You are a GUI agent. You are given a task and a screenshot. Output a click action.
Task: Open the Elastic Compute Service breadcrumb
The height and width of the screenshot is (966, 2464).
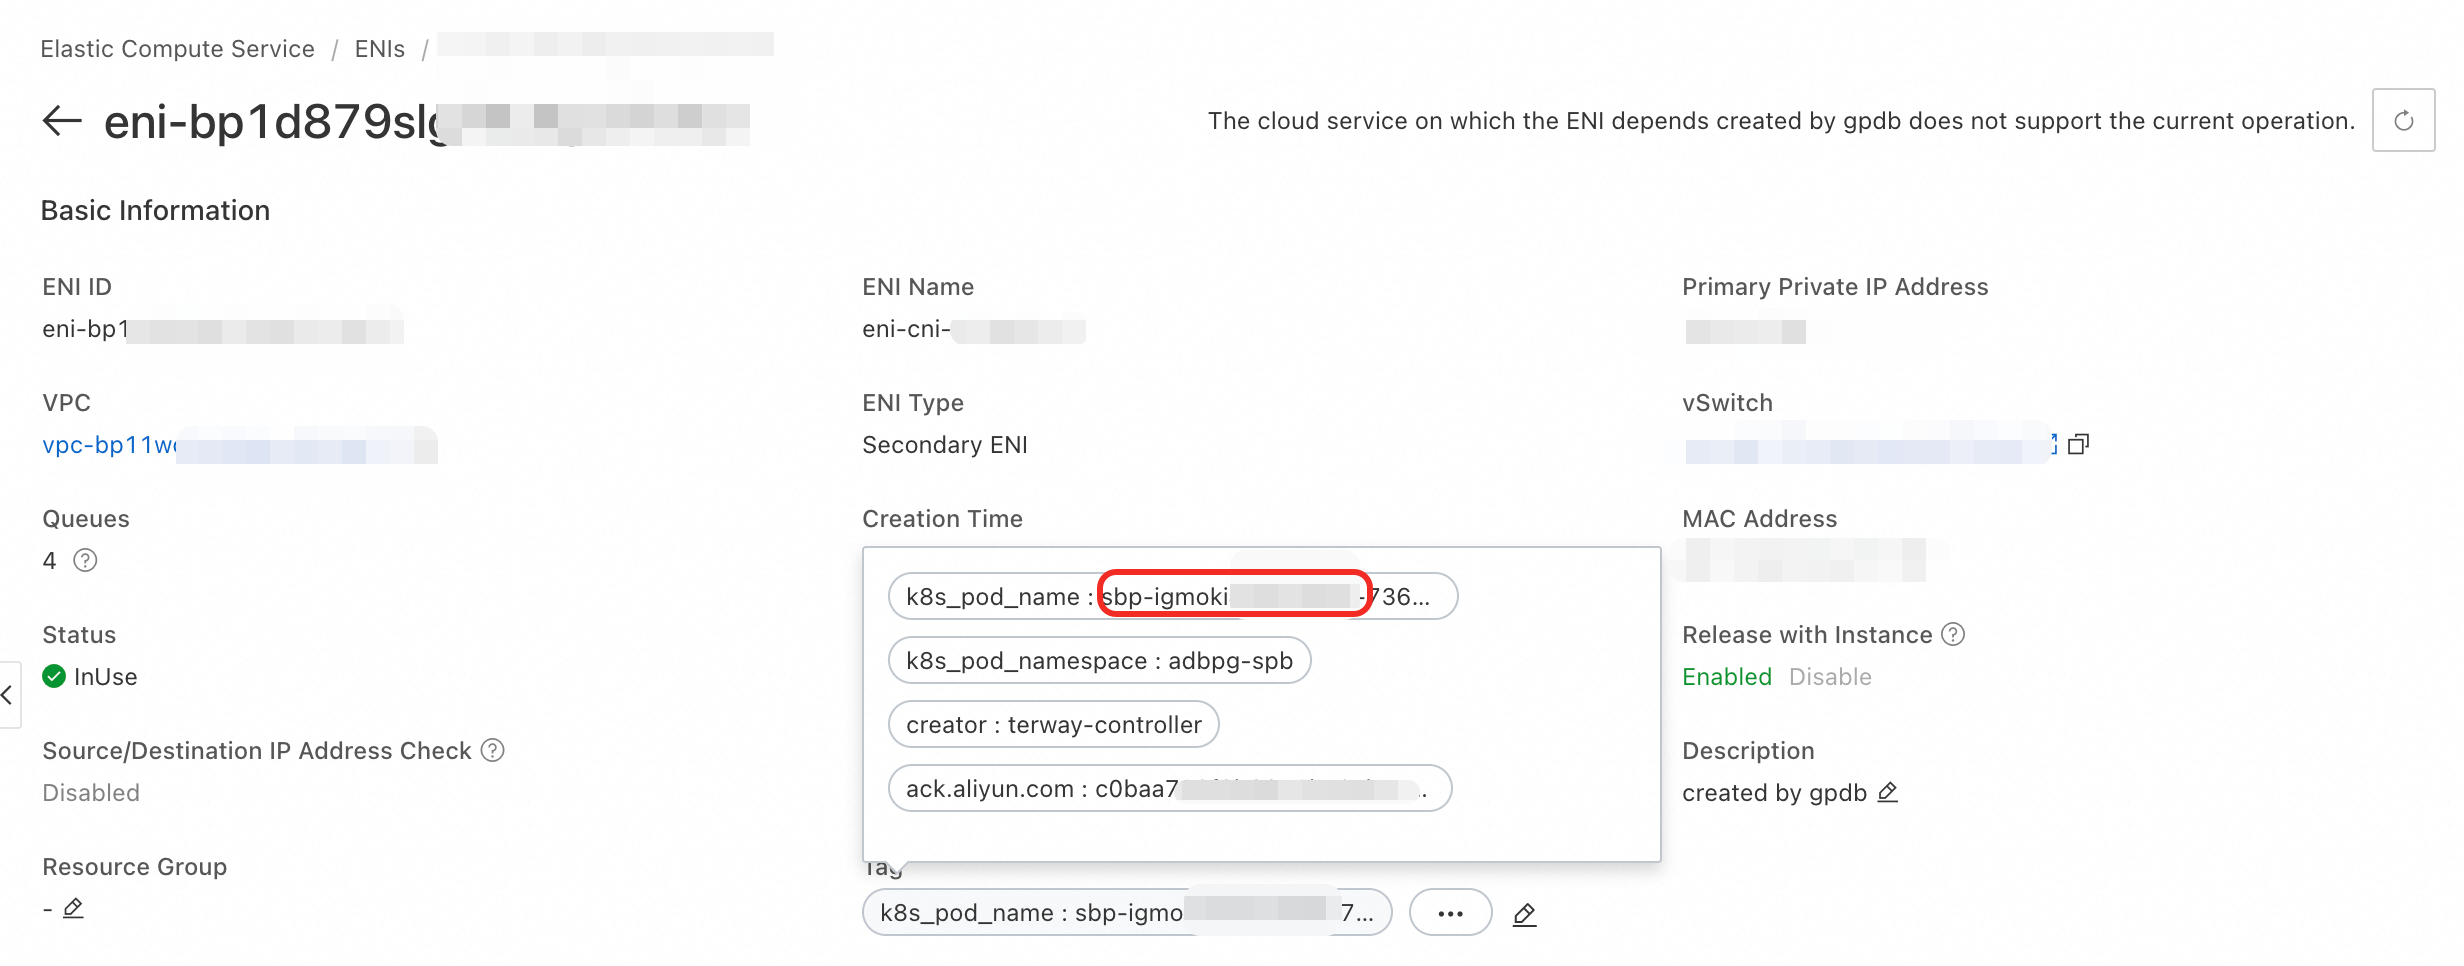click(178, 49)
